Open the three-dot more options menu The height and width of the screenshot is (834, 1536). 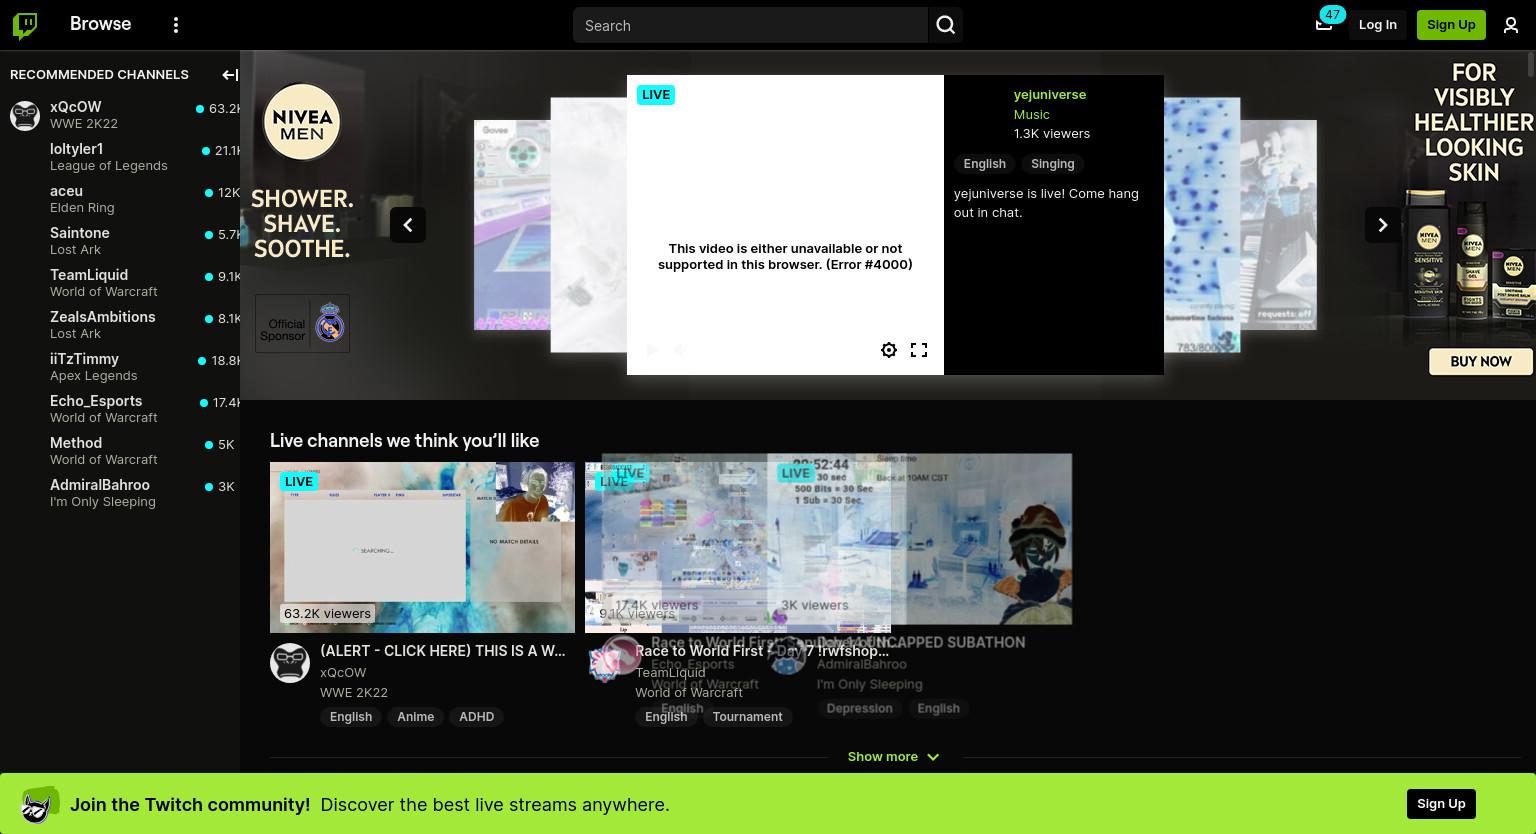pos(176,25)
